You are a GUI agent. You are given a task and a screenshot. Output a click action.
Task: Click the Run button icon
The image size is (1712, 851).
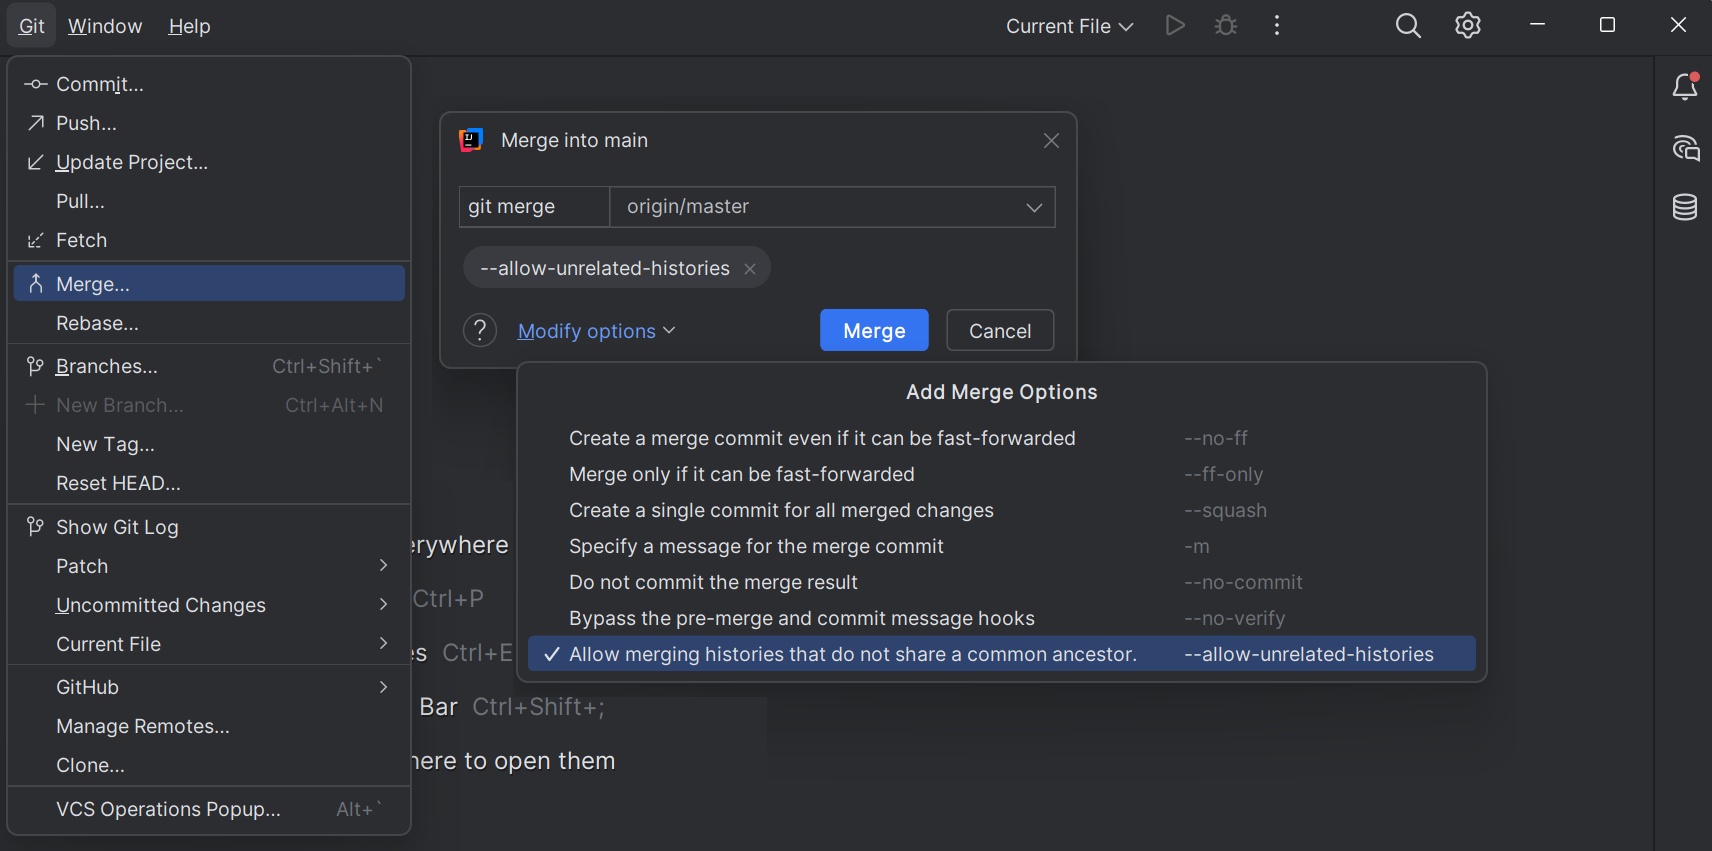pos(1176,26)
